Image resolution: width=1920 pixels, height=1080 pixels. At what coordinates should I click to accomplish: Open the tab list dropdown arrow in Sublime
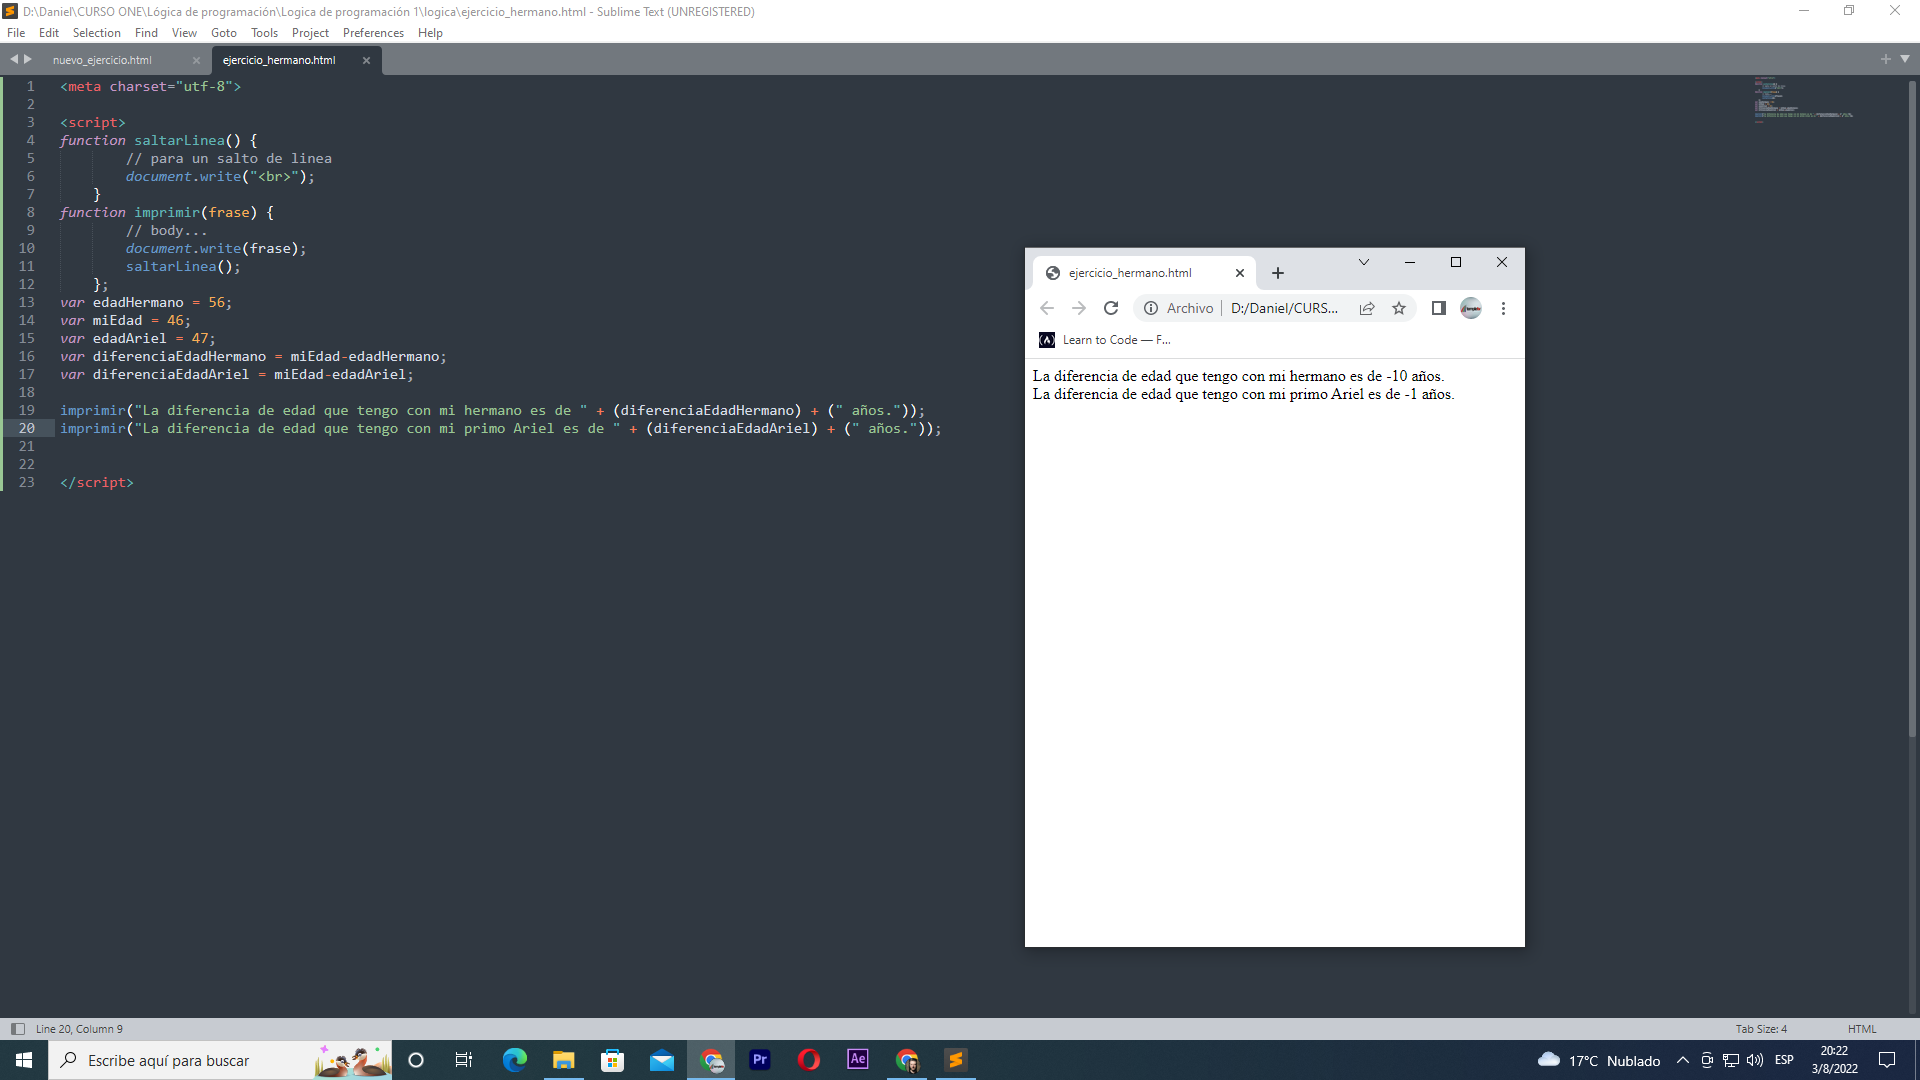point(1905,59)
